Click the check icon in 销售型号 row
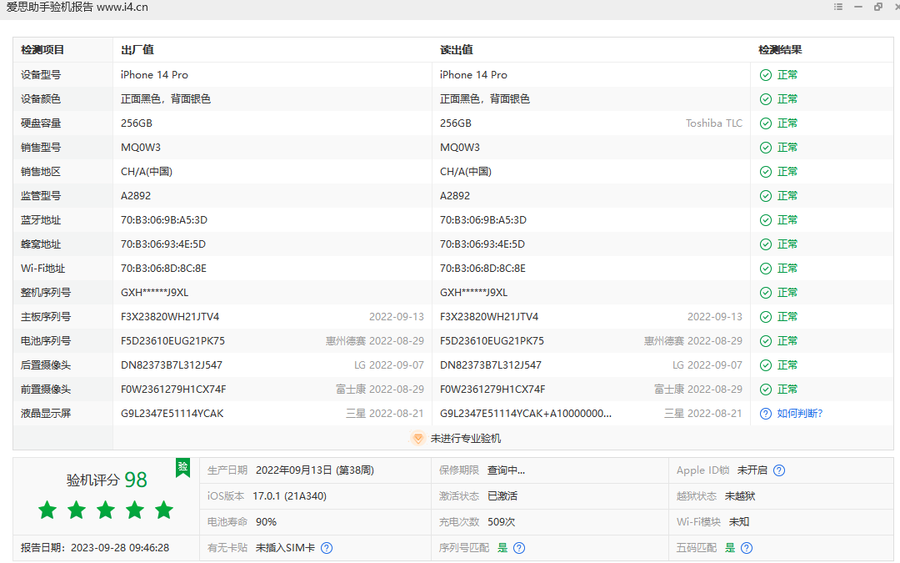Image resolution: width=900 pixels, height=563 pixels. click(765, 147)
